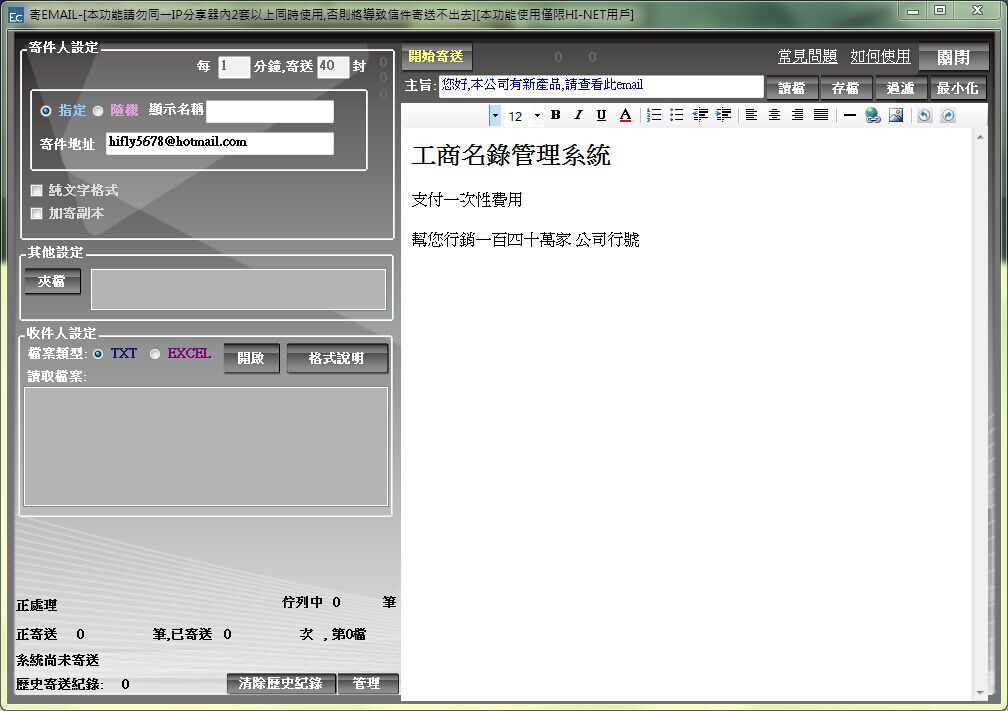
Task: Toggle bold text formatting
Action: pyautogui.click(x=555, y=115)
